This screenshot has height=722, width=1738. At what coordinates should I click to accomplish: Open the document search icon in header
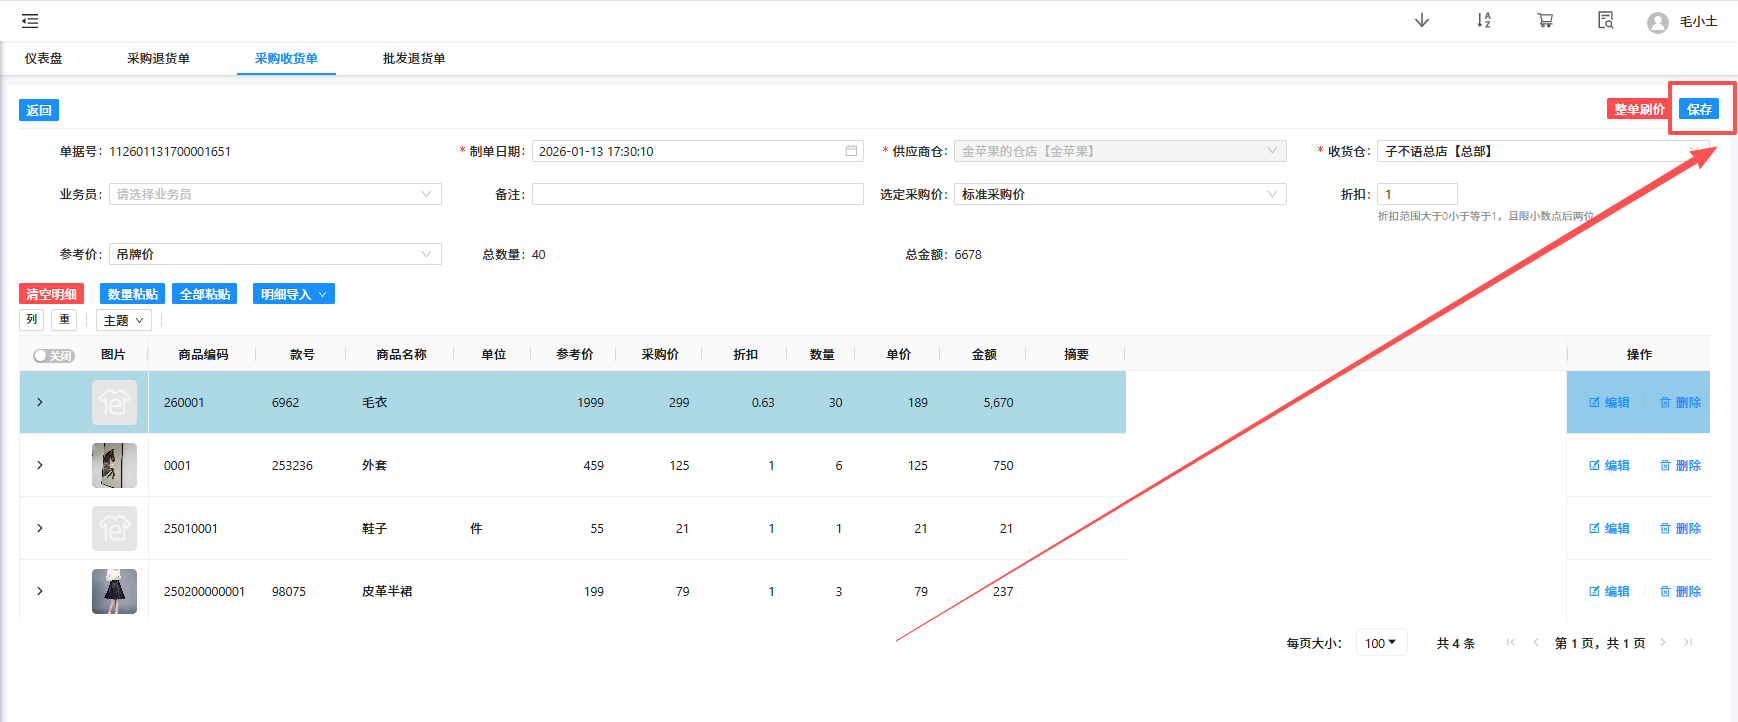pos(1605,21)
